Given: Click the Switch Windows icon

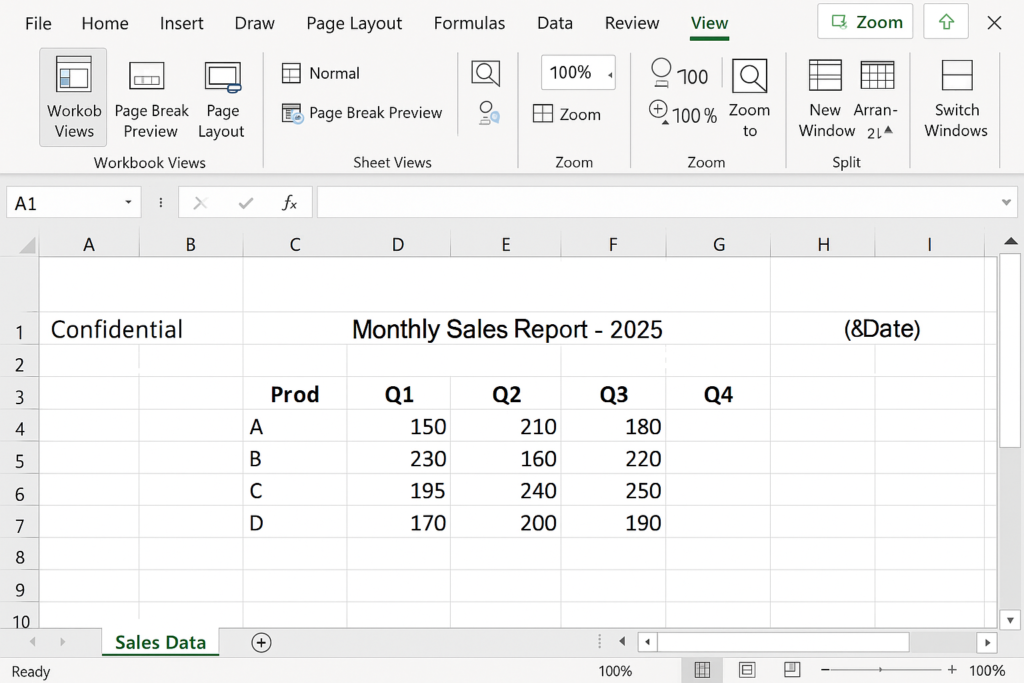Looking at the screenshot, I should pos(956,76).
